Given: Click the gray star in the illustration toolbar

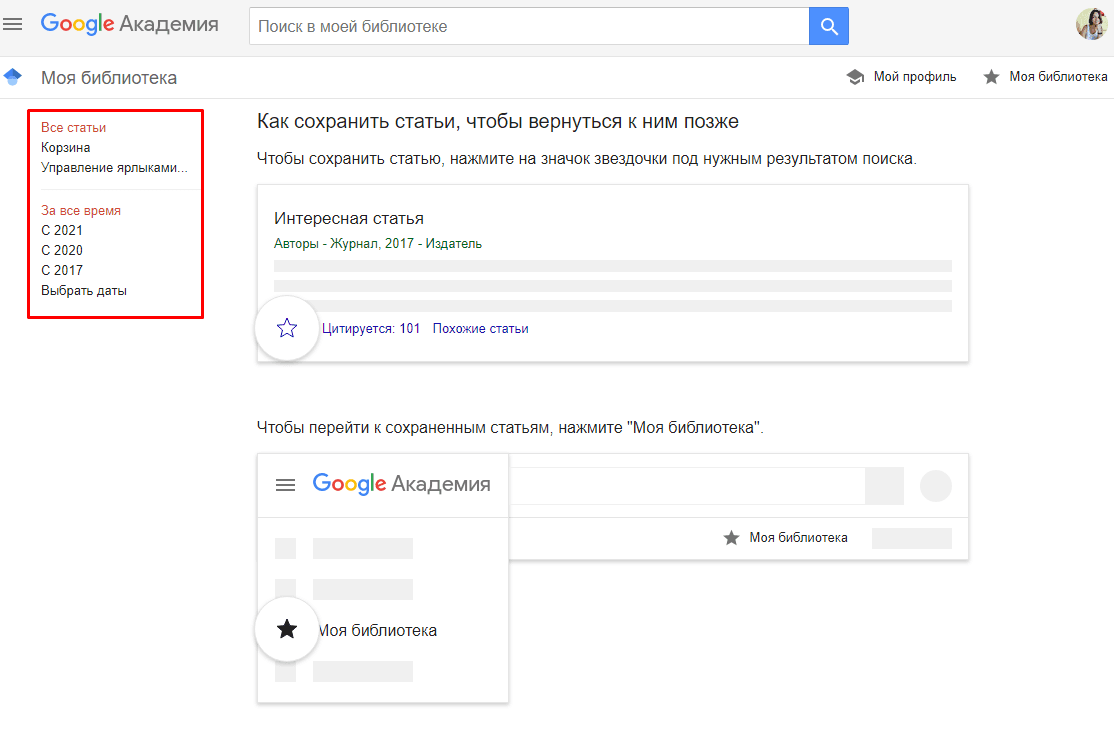Looking at the screenshot, I should [x=731, y=538].
